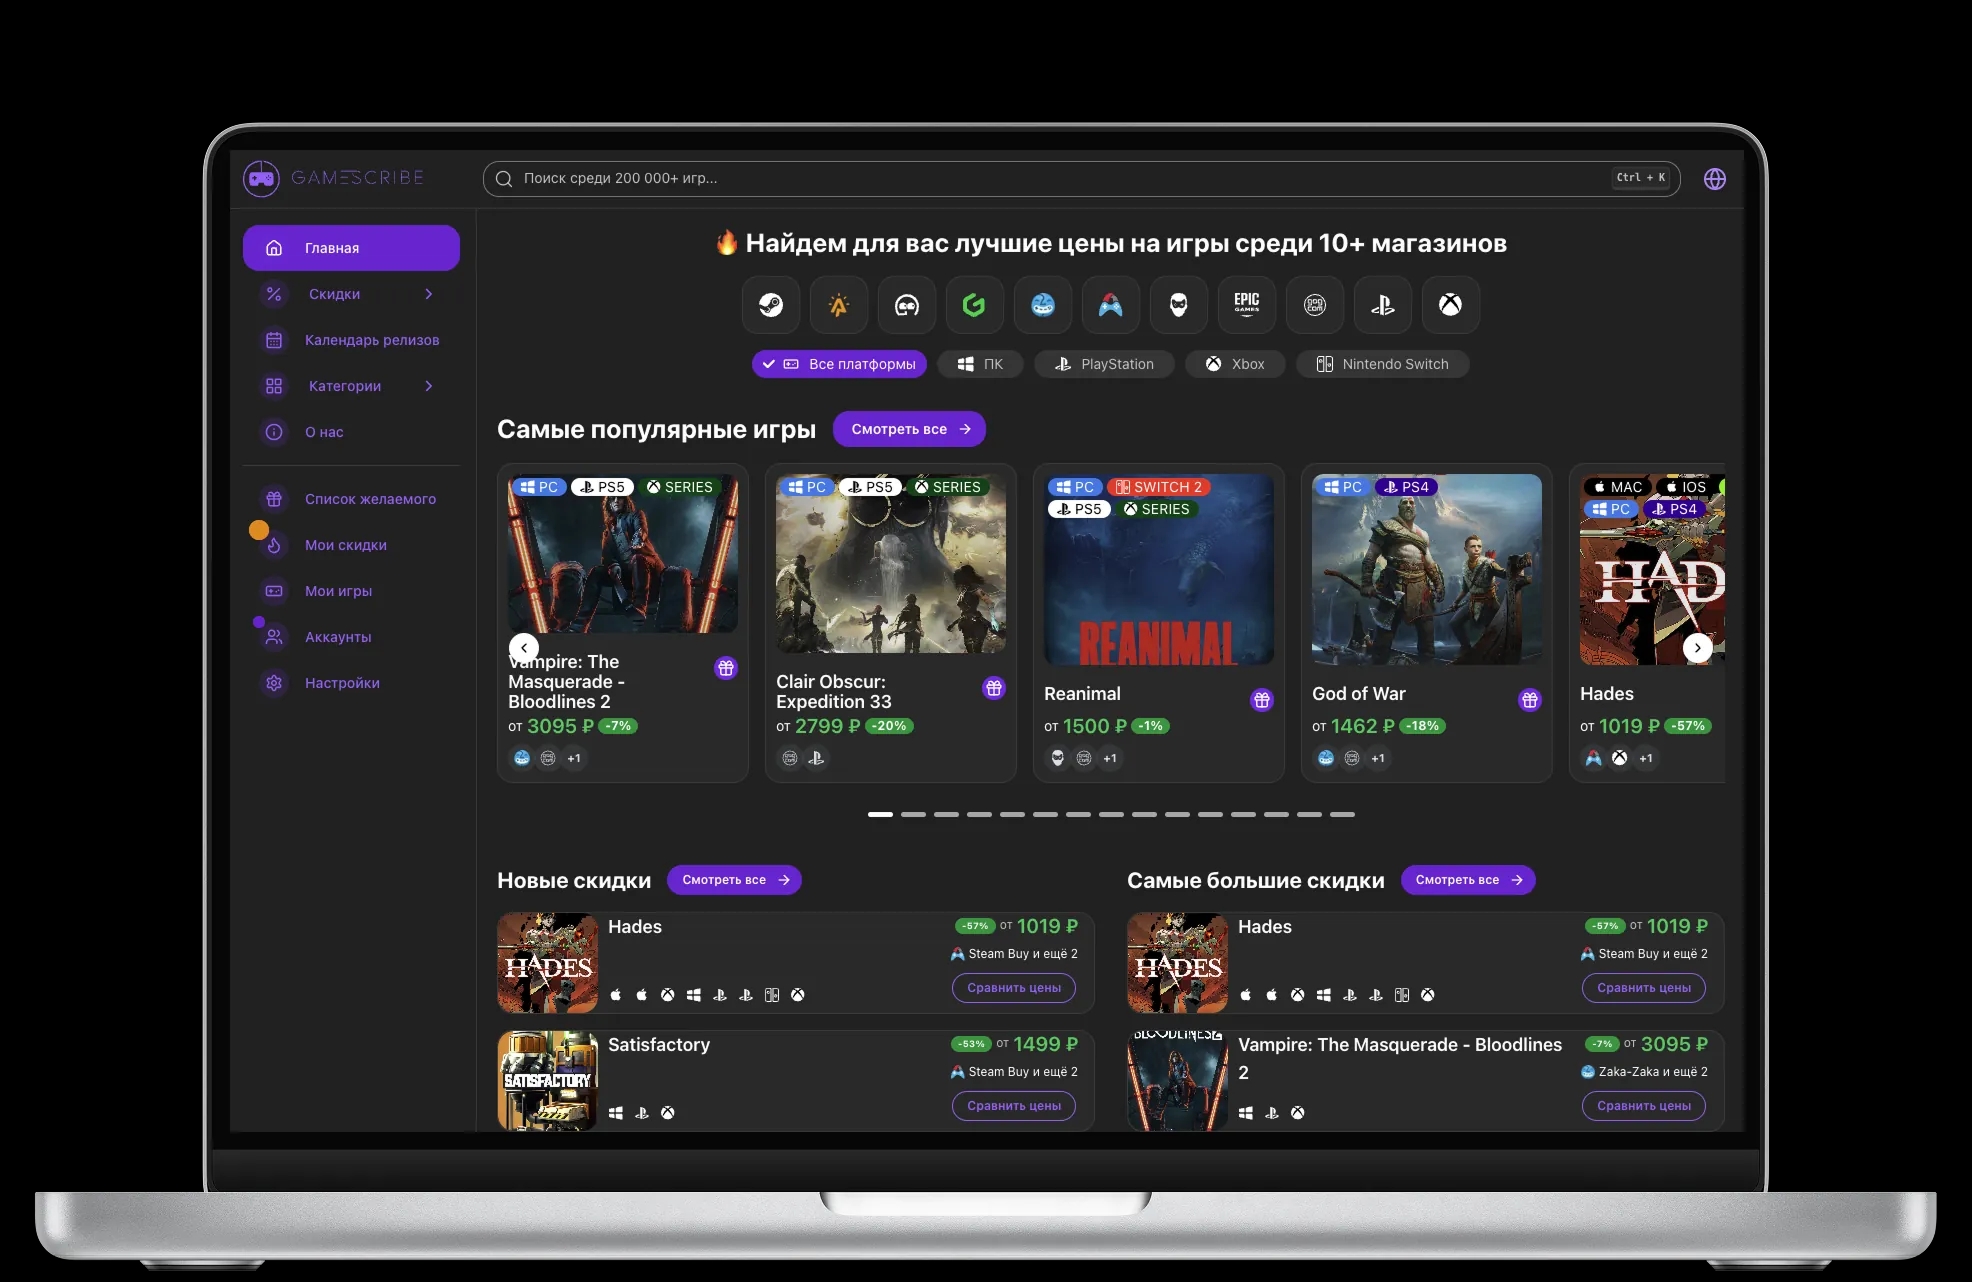1972x1282 pixels.
Task: Expand the Скидки section chevron
Action: click(x=429, y=294)
